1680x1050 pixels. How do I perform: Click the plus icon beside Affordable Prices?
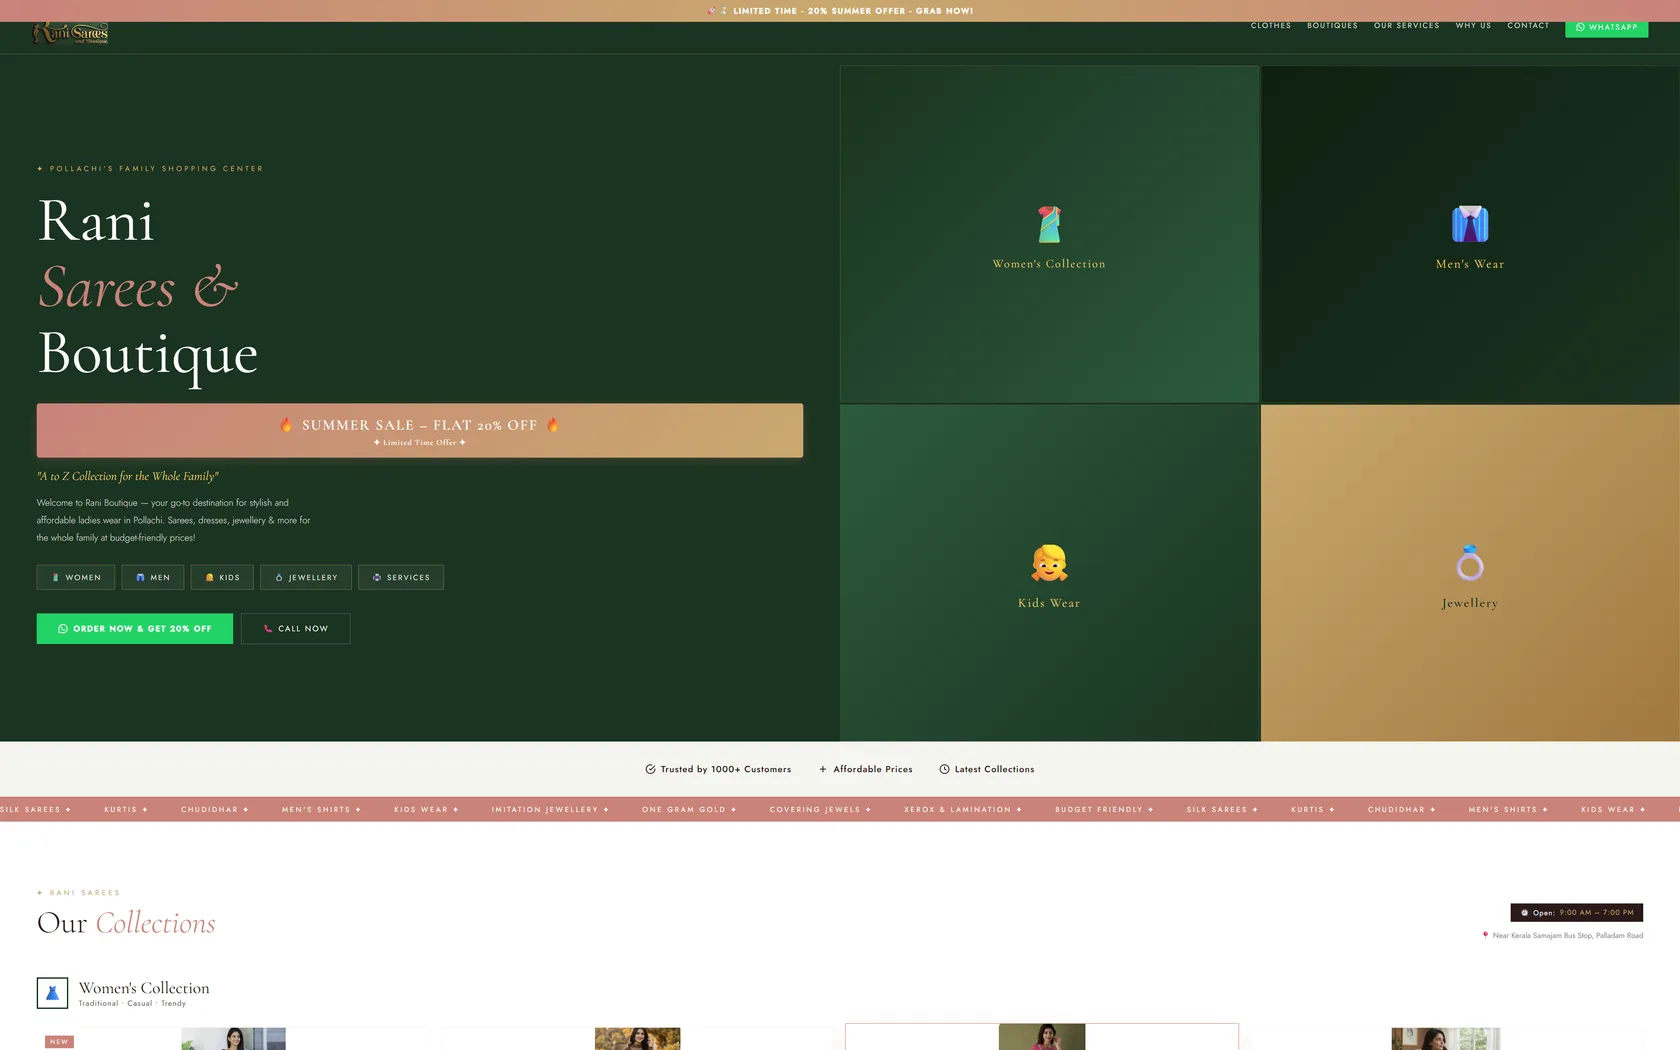823,769
